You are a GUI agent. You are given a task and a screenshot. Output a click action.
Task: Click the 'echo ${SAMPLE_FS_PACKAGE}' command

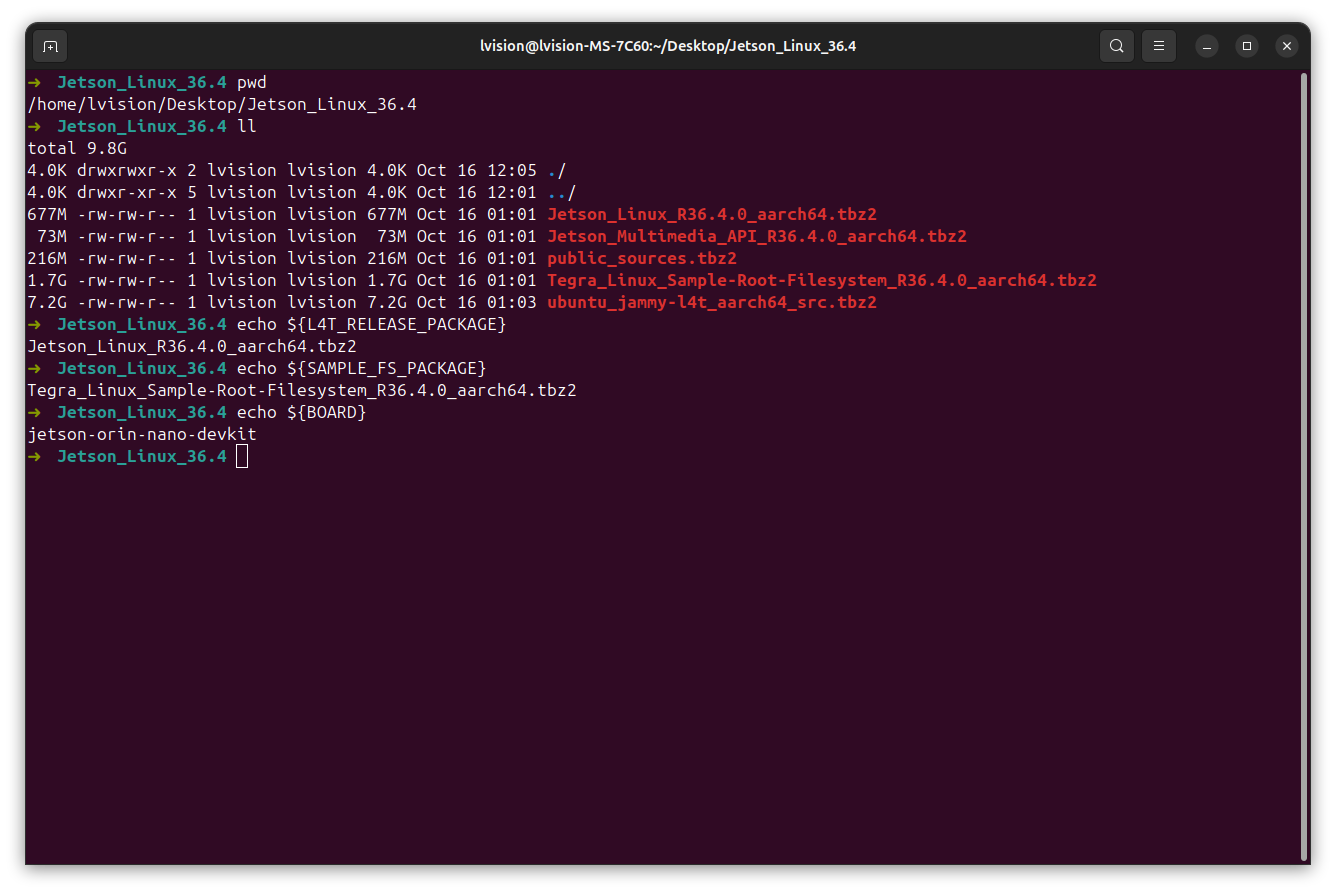(362, 368)
